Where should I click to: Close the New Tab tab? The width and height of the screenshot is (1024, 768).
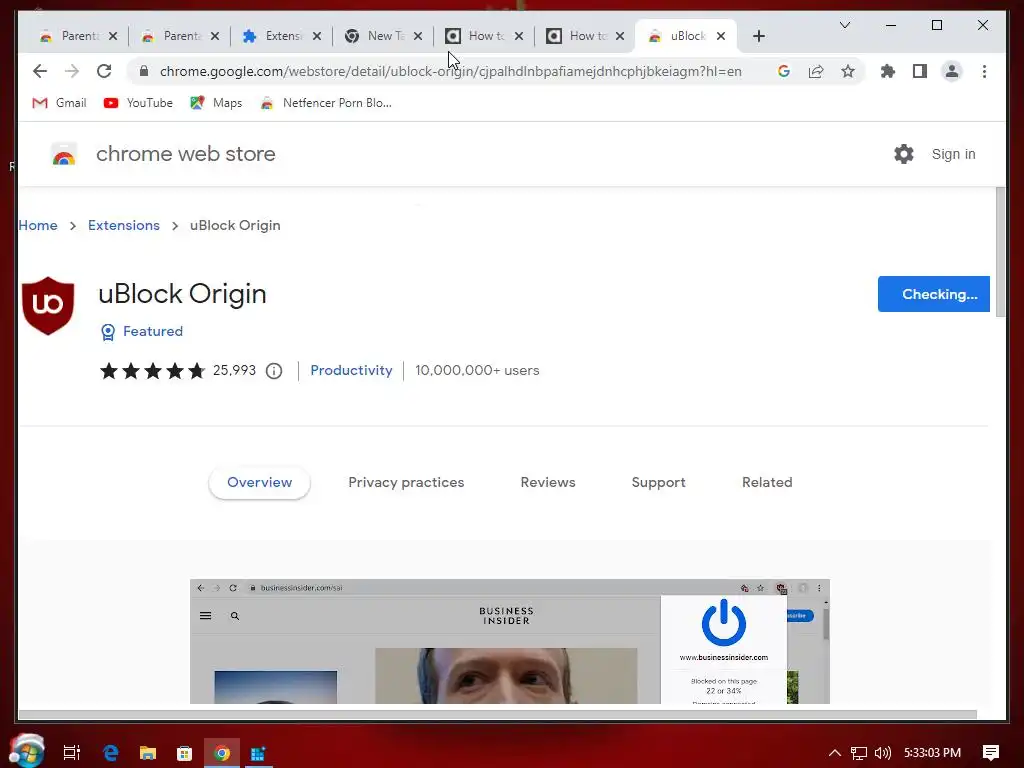pos(418,36)
